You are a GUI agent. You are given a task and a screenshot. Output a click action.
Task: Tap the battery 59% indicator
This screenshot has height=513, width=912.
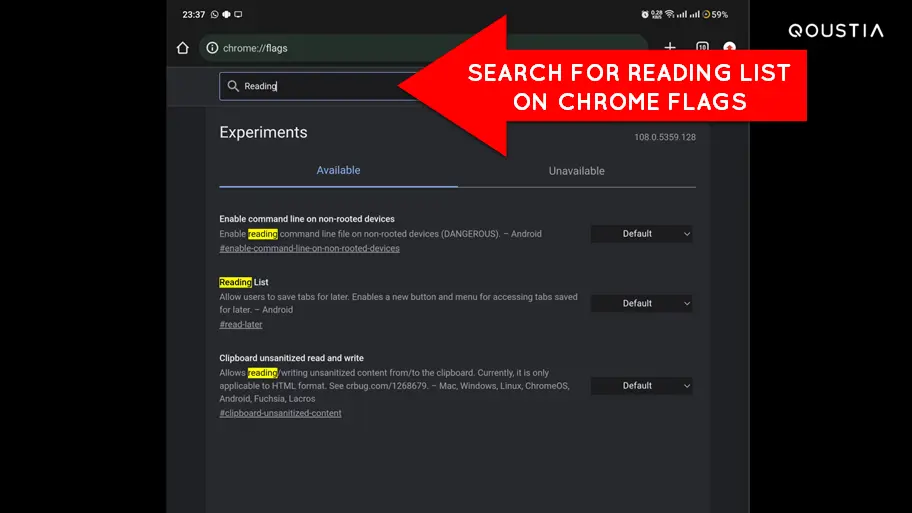[x=715, y=15]
